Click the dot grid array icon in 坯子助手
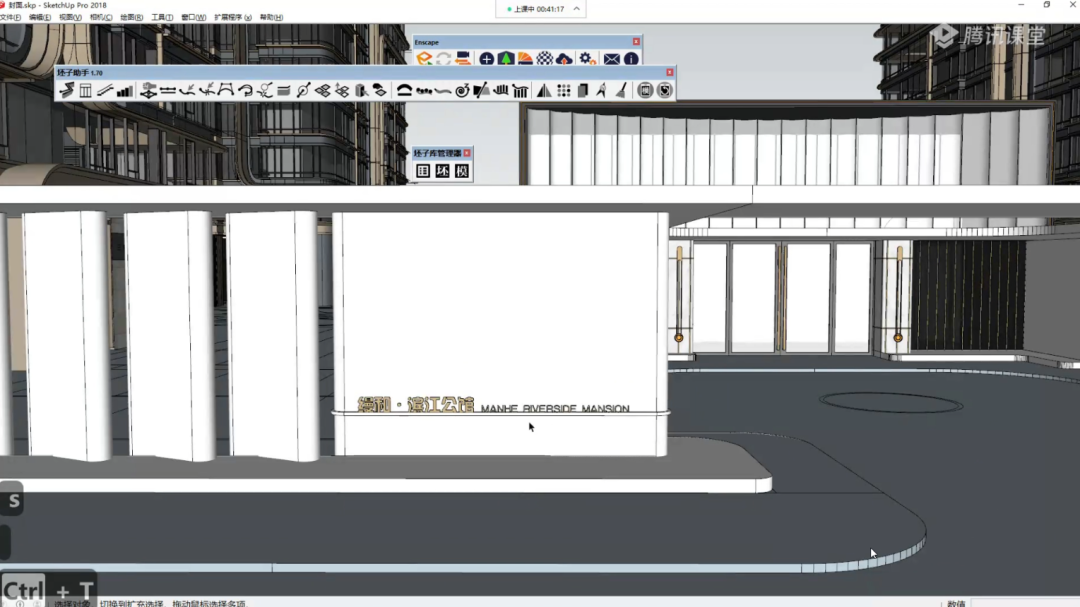The image size is (1080, 607). point(563,90)
